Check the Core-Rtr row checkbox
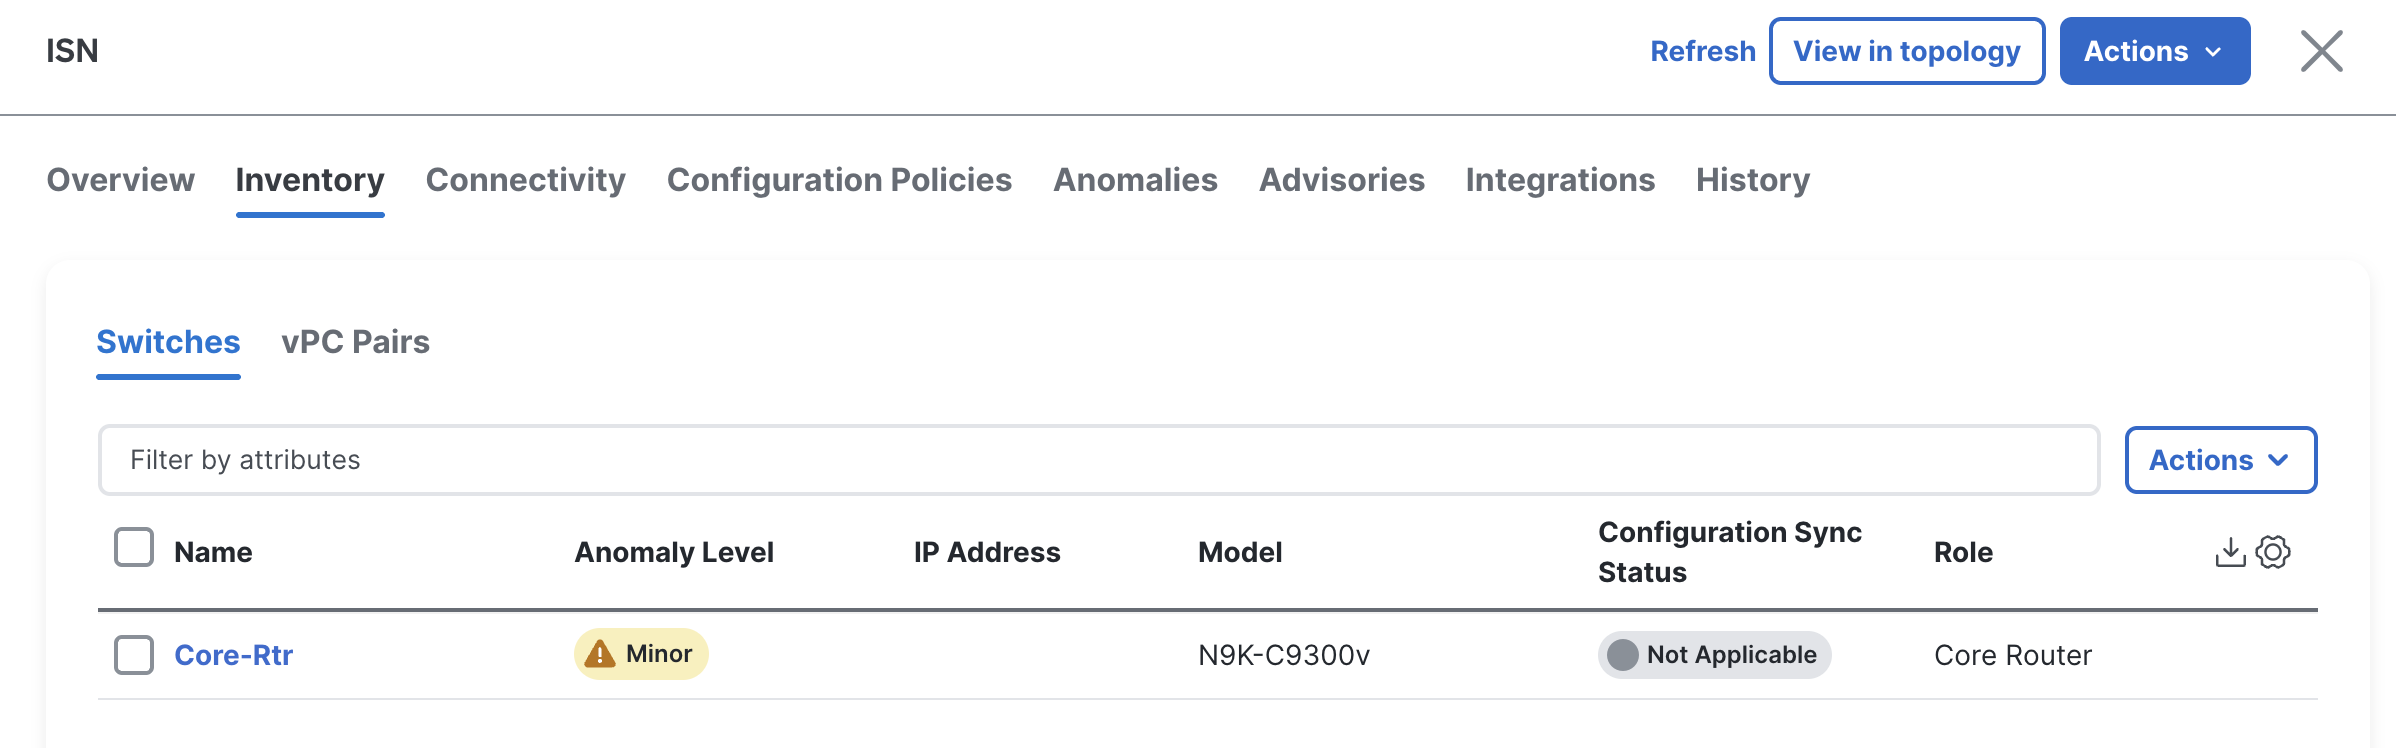The height and width of the screenshot is (748, 2396). point(134,655)
